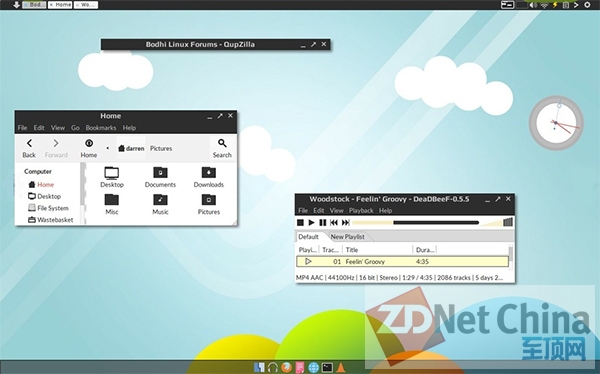Switch to Bod... taskbar window button
Image resolution: width=600 pixels, height=374 pixels.
tap(34, 5)
